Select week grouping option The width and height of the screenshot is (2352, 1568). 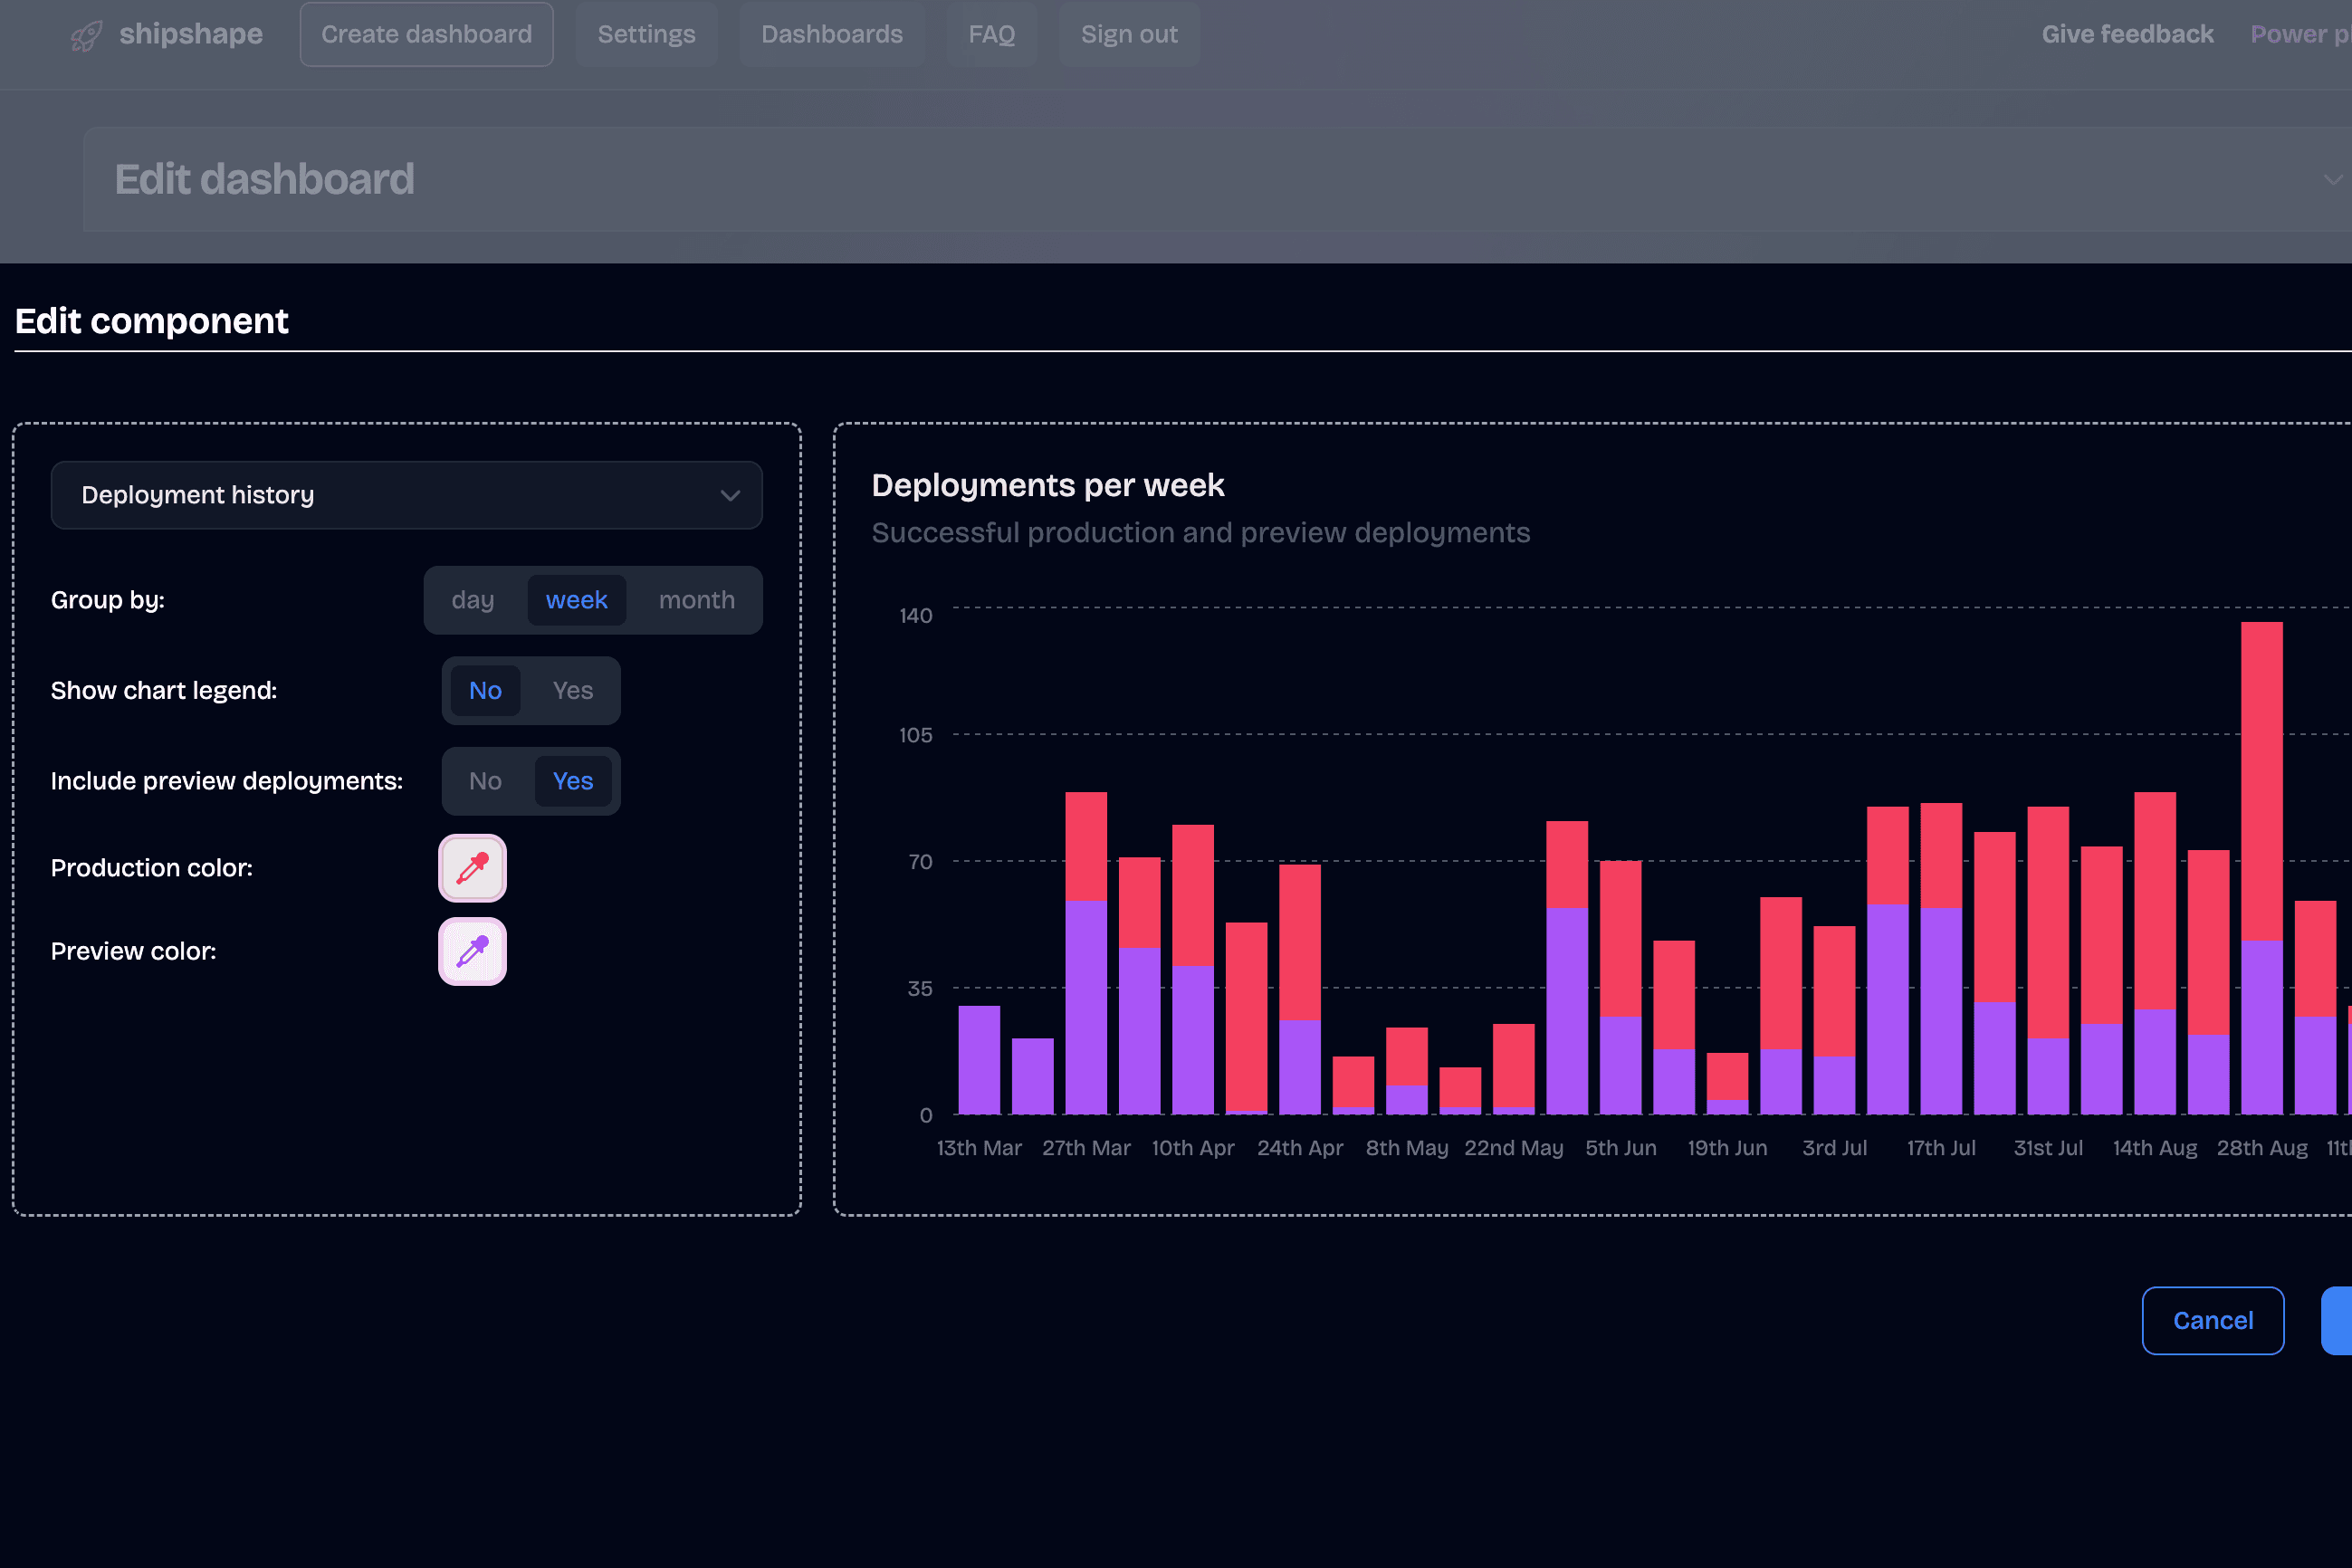point(576,600)
